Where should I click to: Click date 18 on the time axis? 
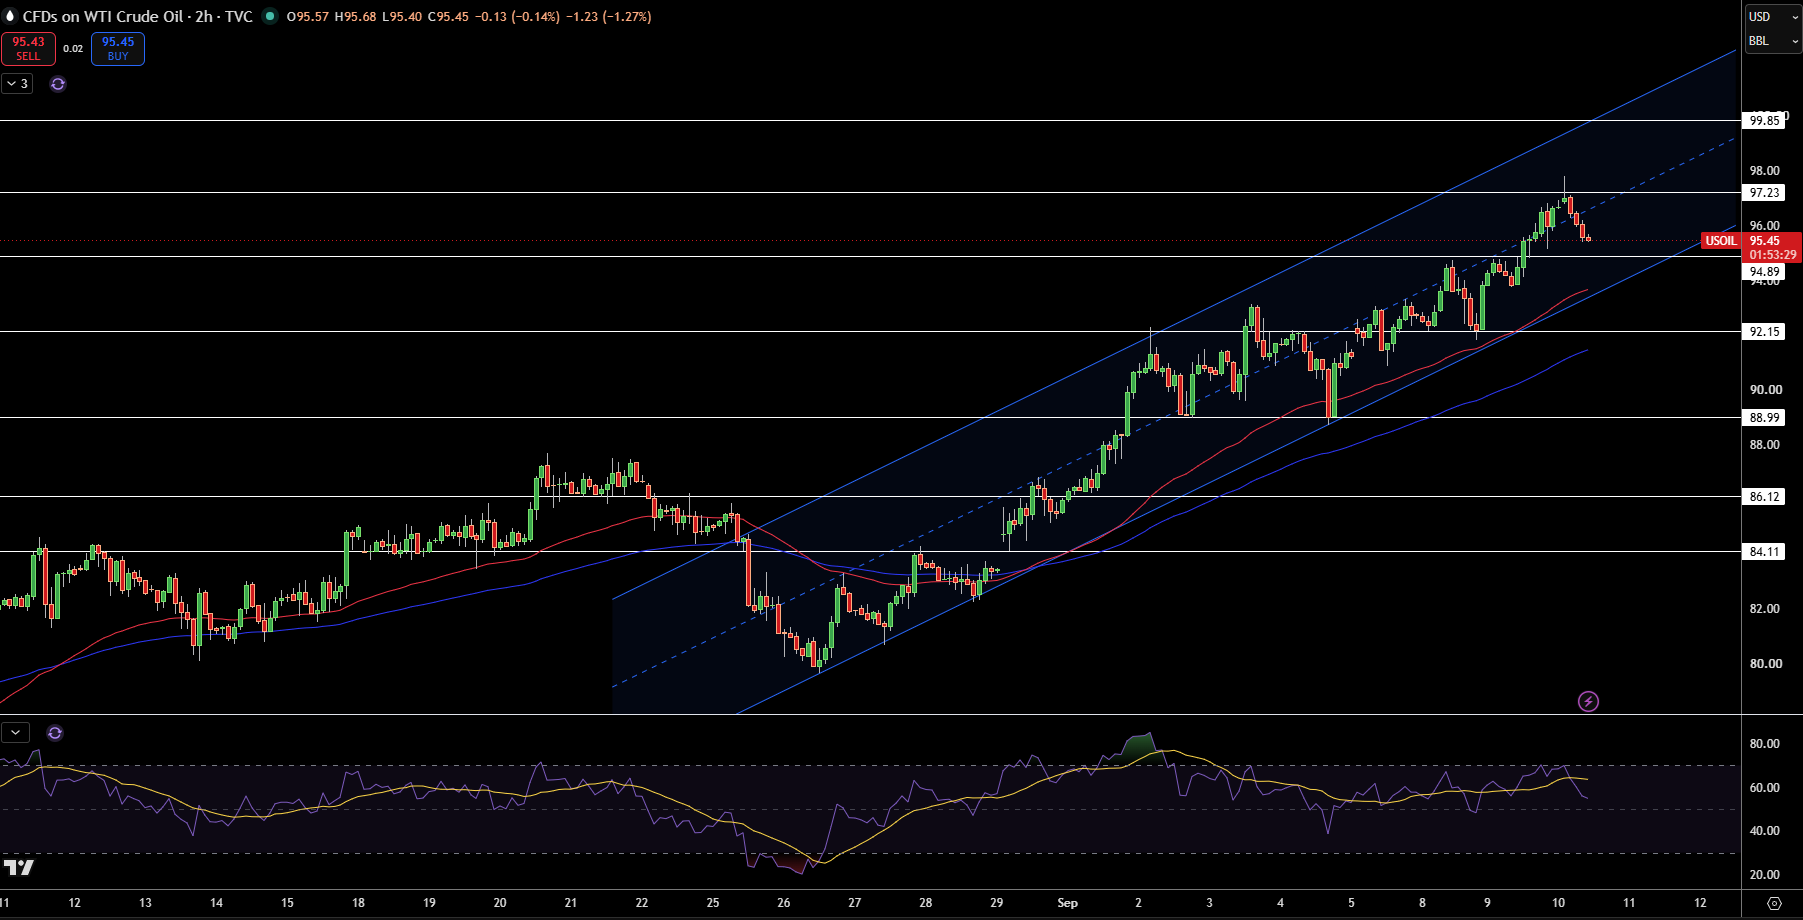[x=358, y=903]
